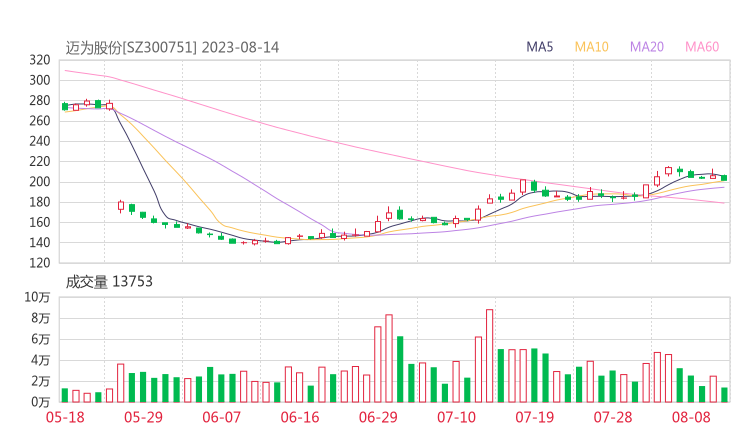Click the 07-10 date label
This screenshot has width=740, height=440.
click(456, 417)
